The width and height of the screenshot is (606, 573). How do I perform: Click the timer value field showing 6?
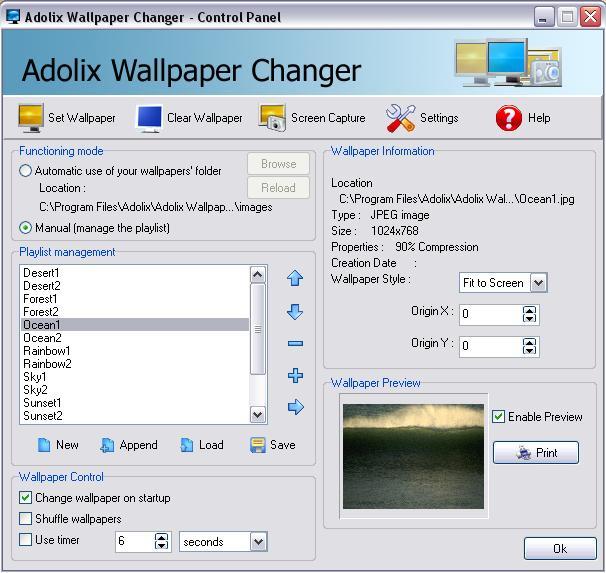pyautogui.click(x=134, y=541)
